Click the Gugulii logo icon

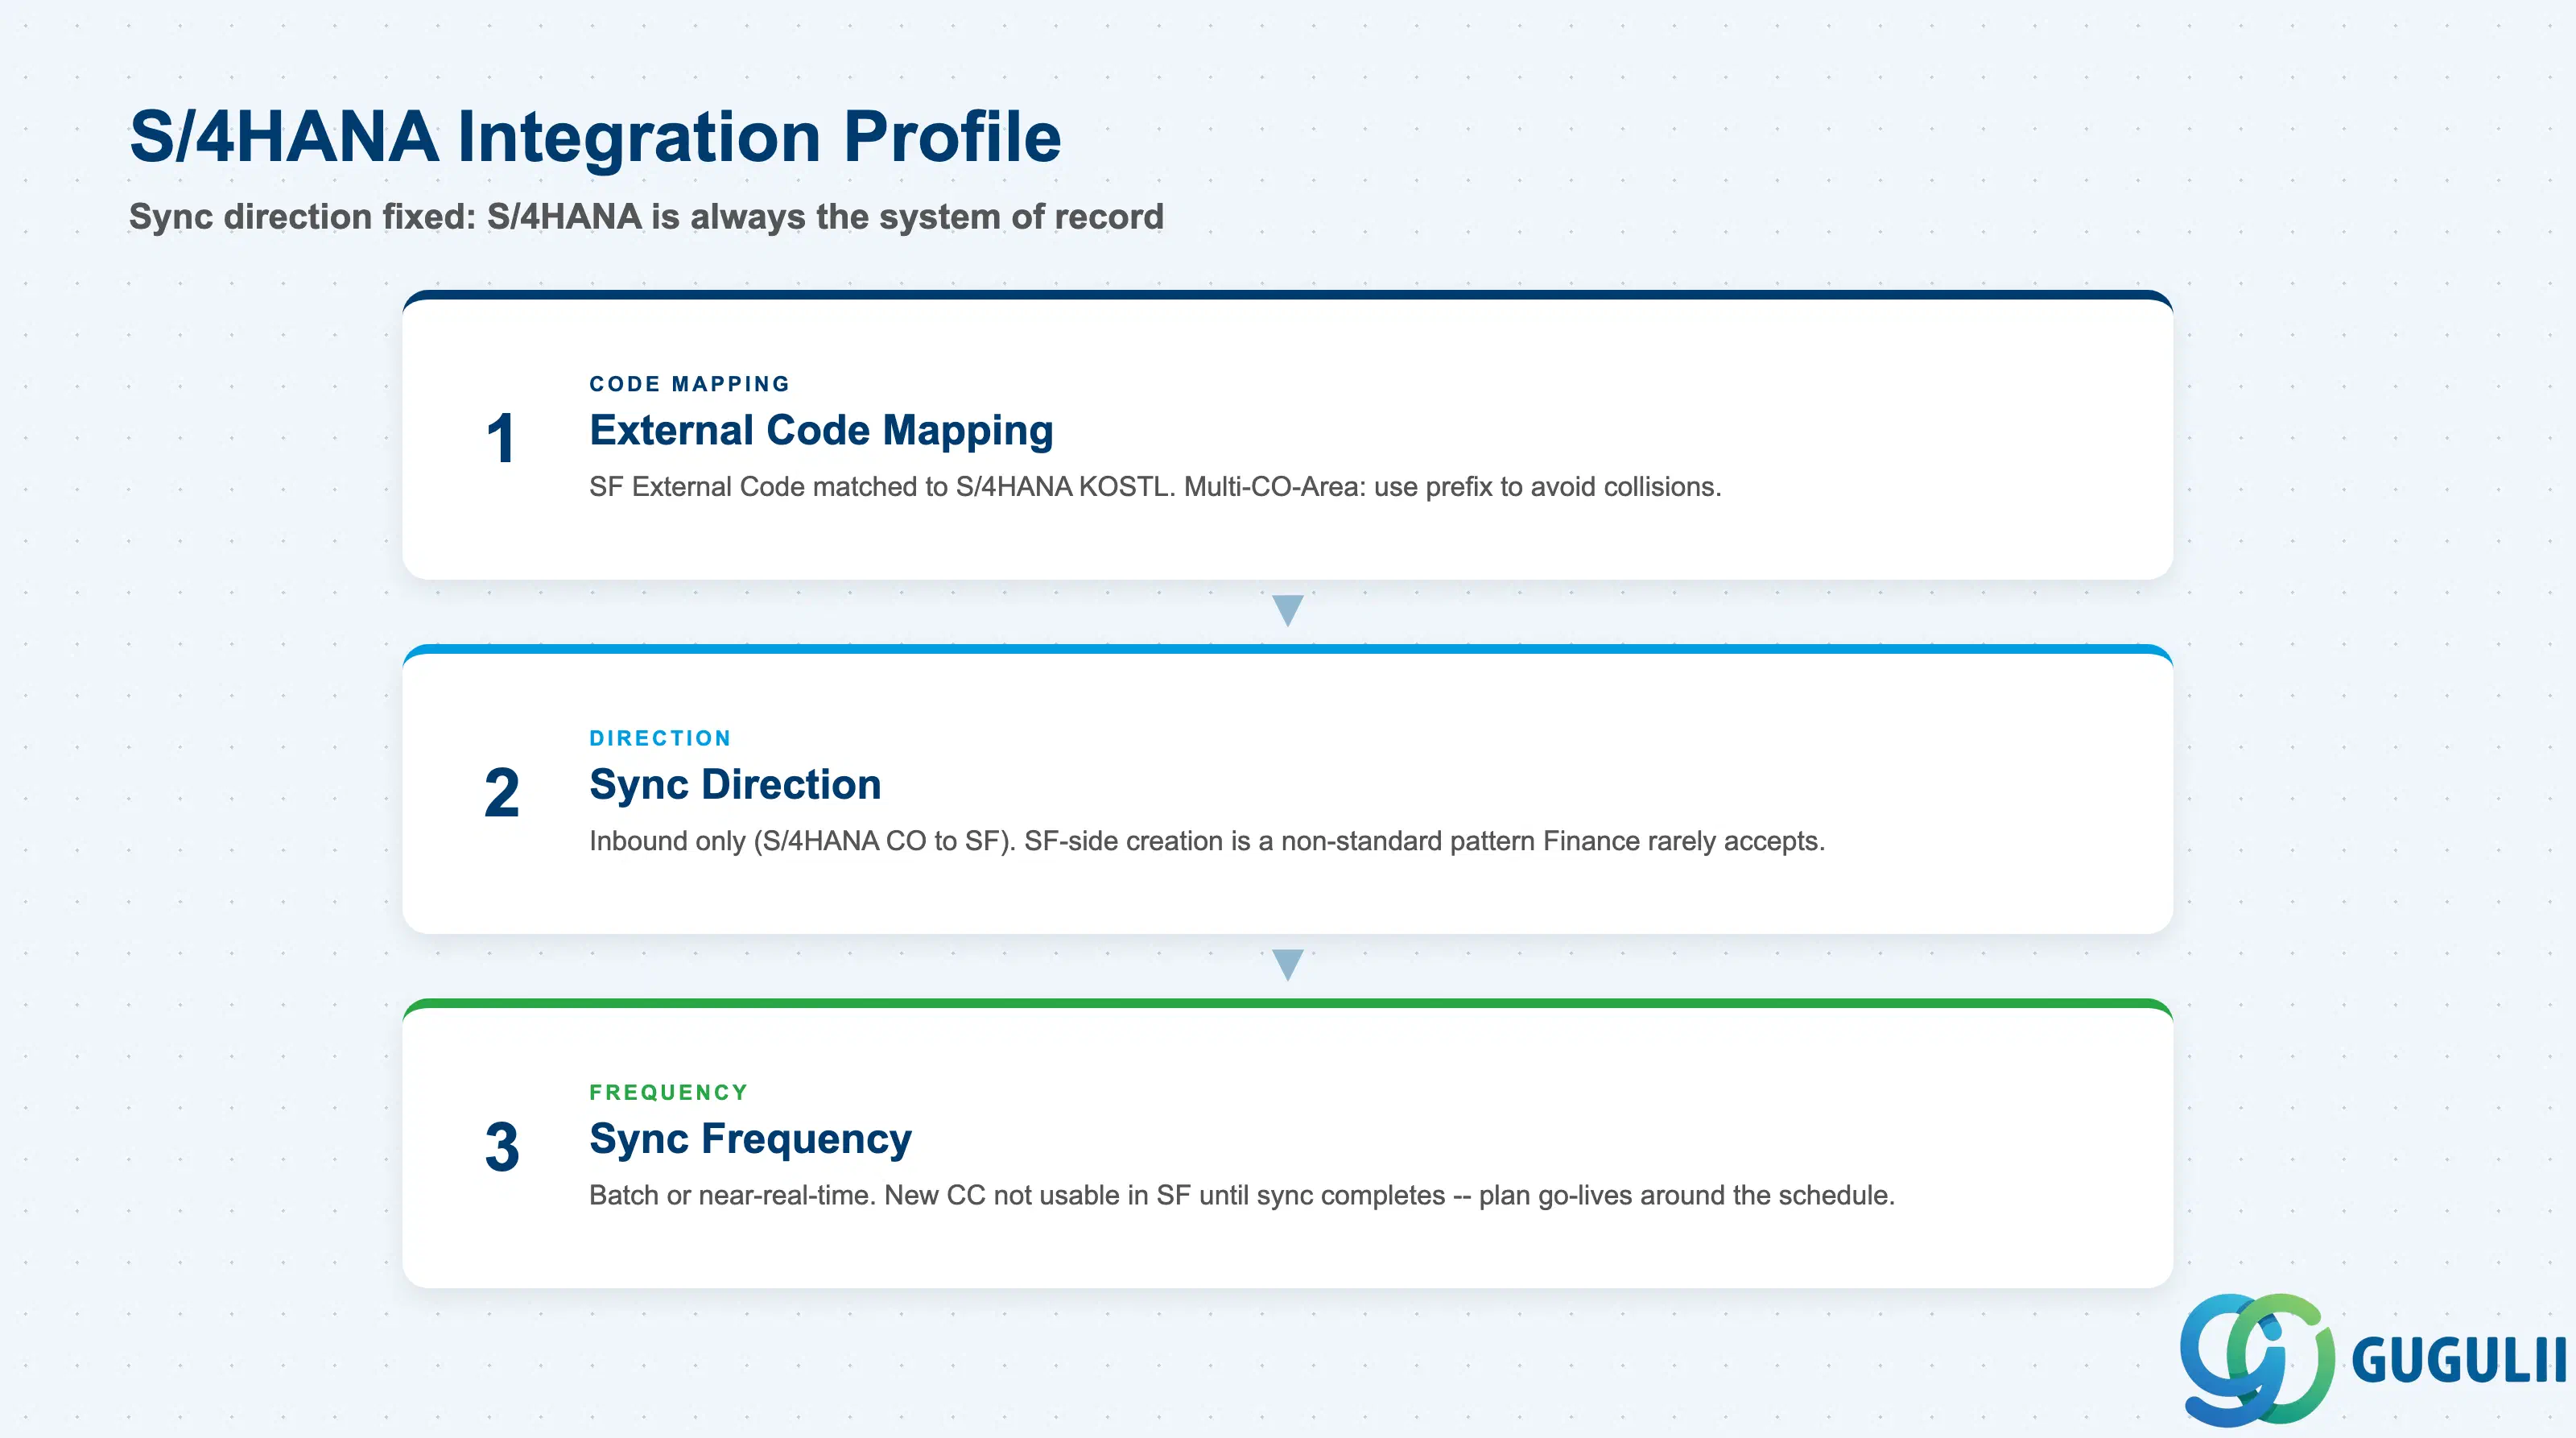point(2257,1359)
